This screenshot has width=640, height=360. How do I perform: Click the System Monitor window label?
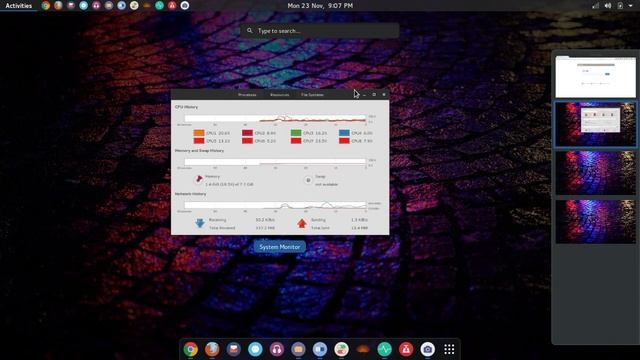click(x=280, y=247)
